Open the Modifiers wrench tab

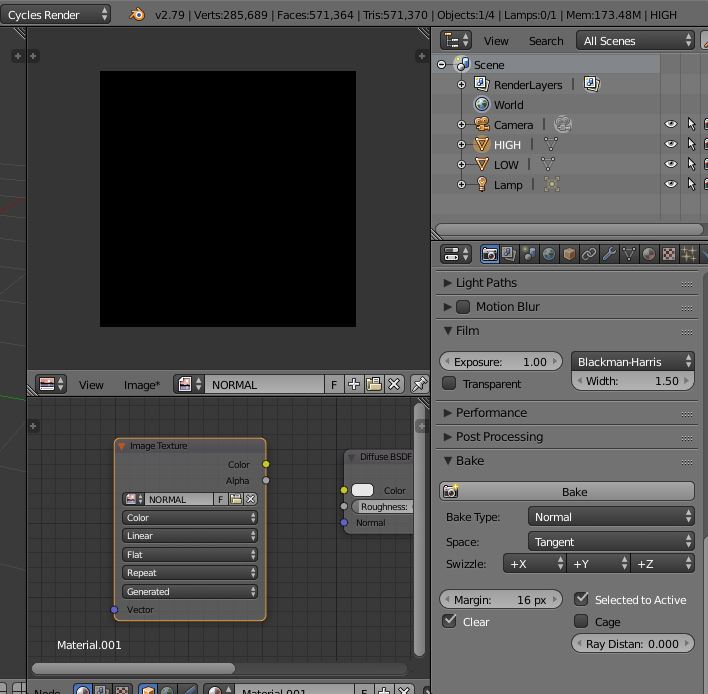tap(609, 254)
